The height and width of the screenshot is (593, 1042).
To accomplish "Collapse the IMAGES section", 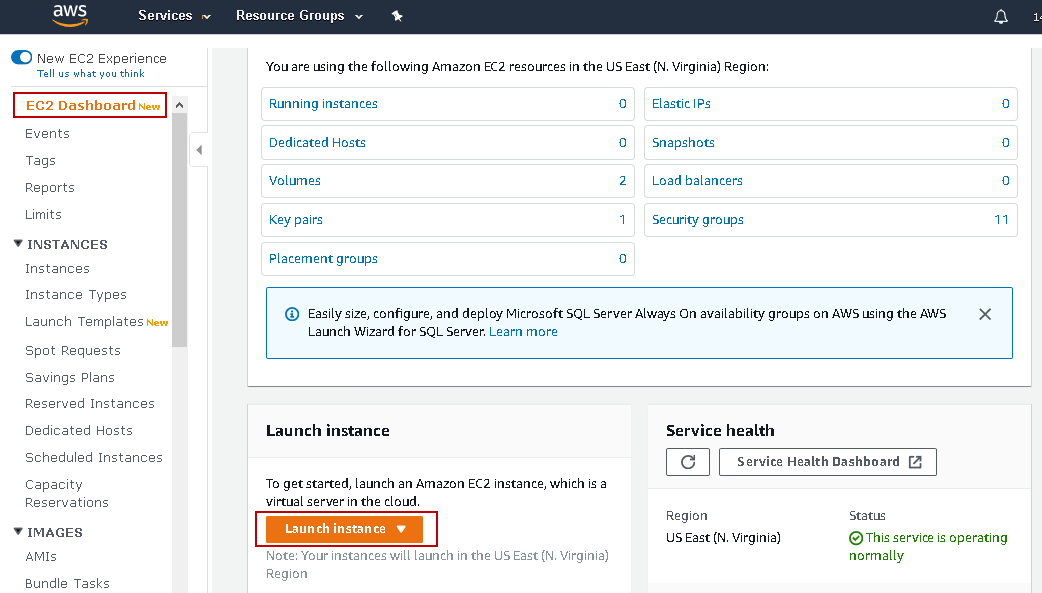I will [18, 532].
